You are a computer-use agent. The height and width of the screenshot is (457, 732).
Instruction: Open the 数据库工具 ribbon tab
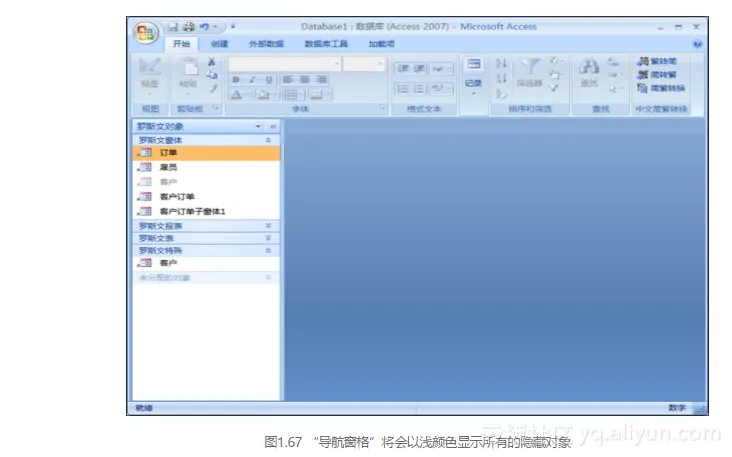point(326,44)
